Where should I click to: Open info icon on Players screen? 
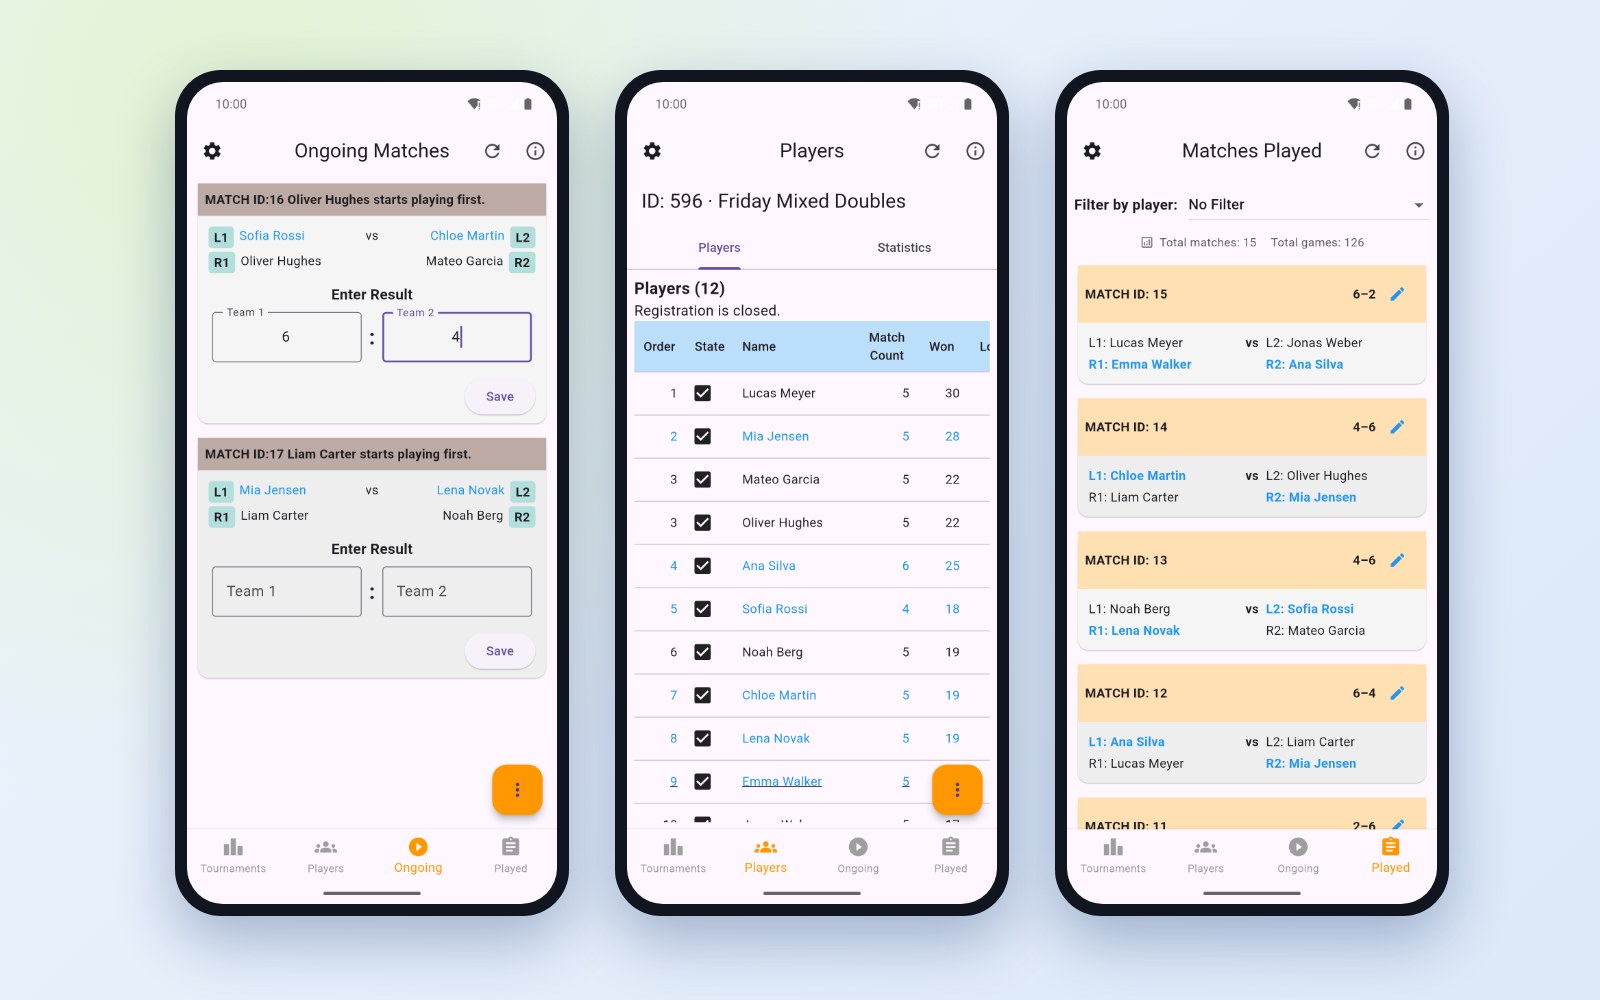click(x=975, y=151)
